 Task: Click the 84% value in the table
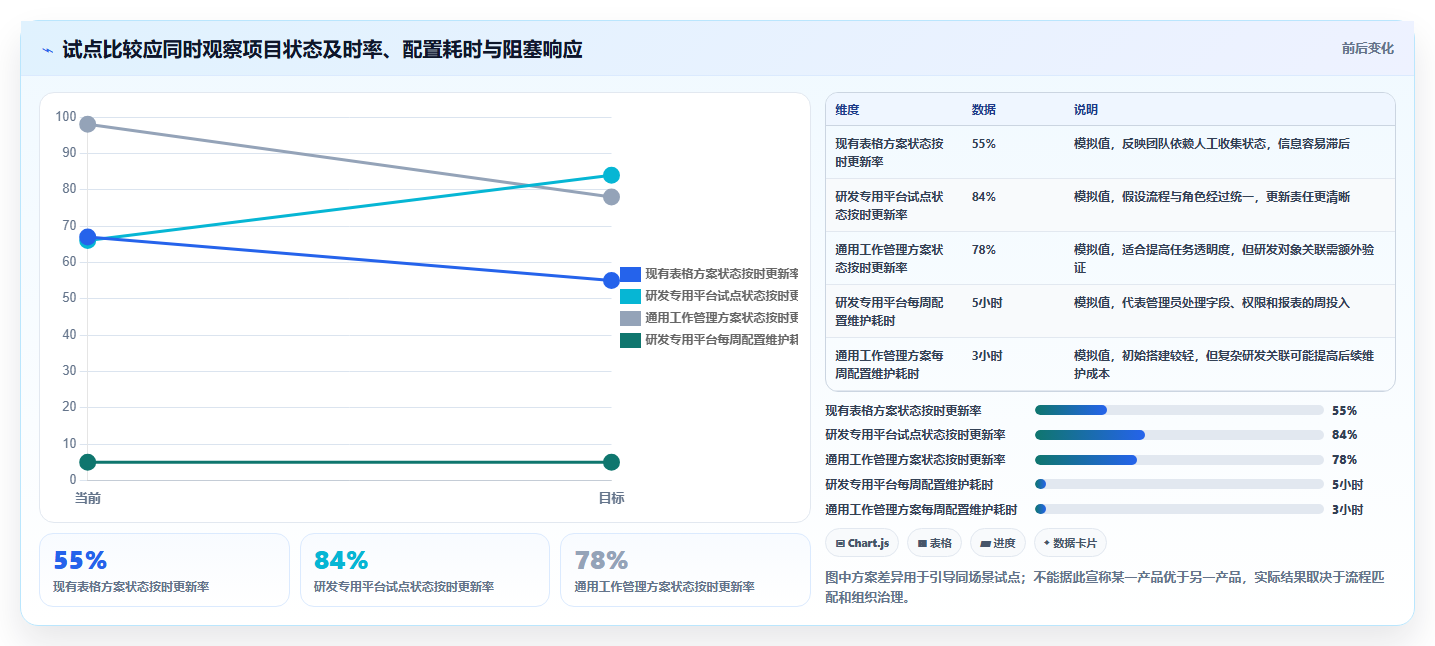[983, 197]
